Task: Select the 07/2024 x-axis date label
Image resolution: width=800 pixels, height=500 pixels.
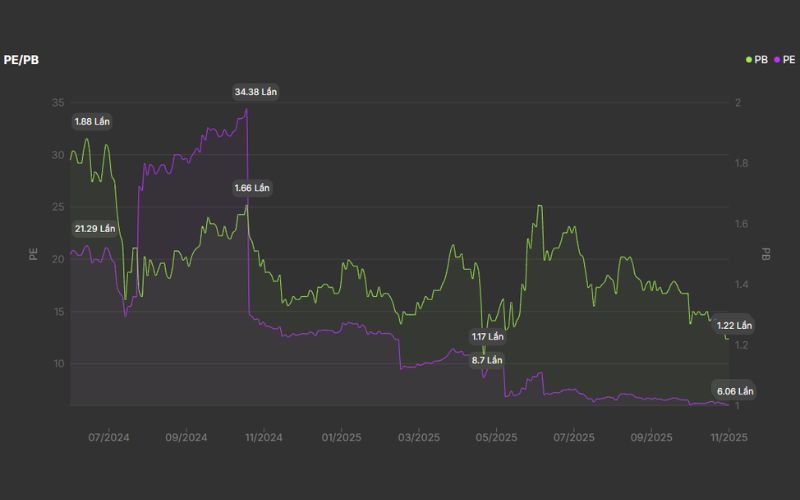Action: [x=109, y=437]
